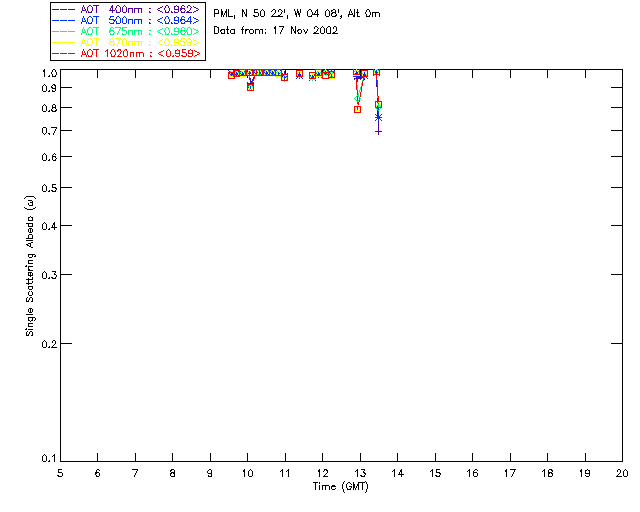
Task: Select the 'Data from: 17 Nov 2002' line
Action: [276, 31]
